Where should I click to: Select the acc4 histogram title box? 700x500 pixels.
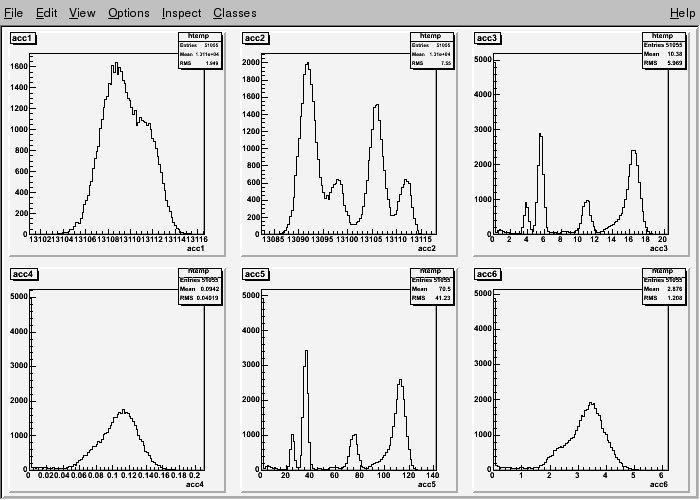pyautogui.click(x=23, y=274)
